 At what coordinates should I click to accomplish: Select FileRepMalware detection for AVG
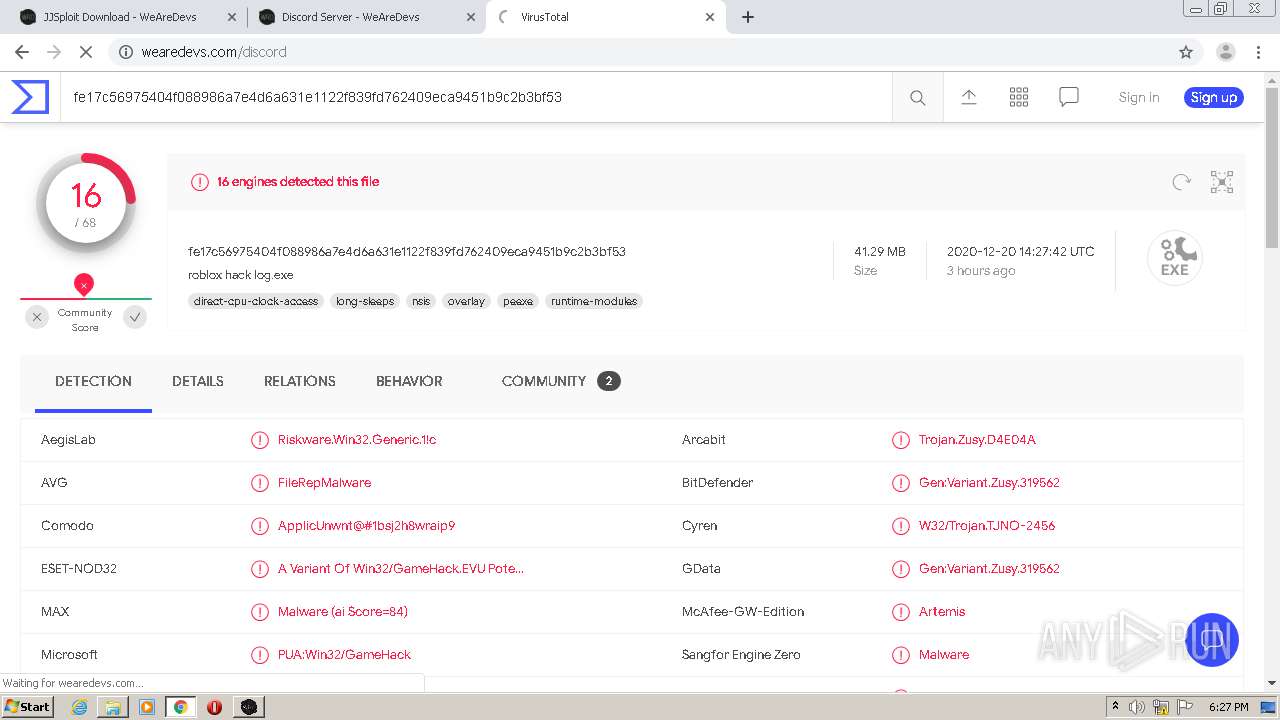pyautogui.click(x=324, y=483)
